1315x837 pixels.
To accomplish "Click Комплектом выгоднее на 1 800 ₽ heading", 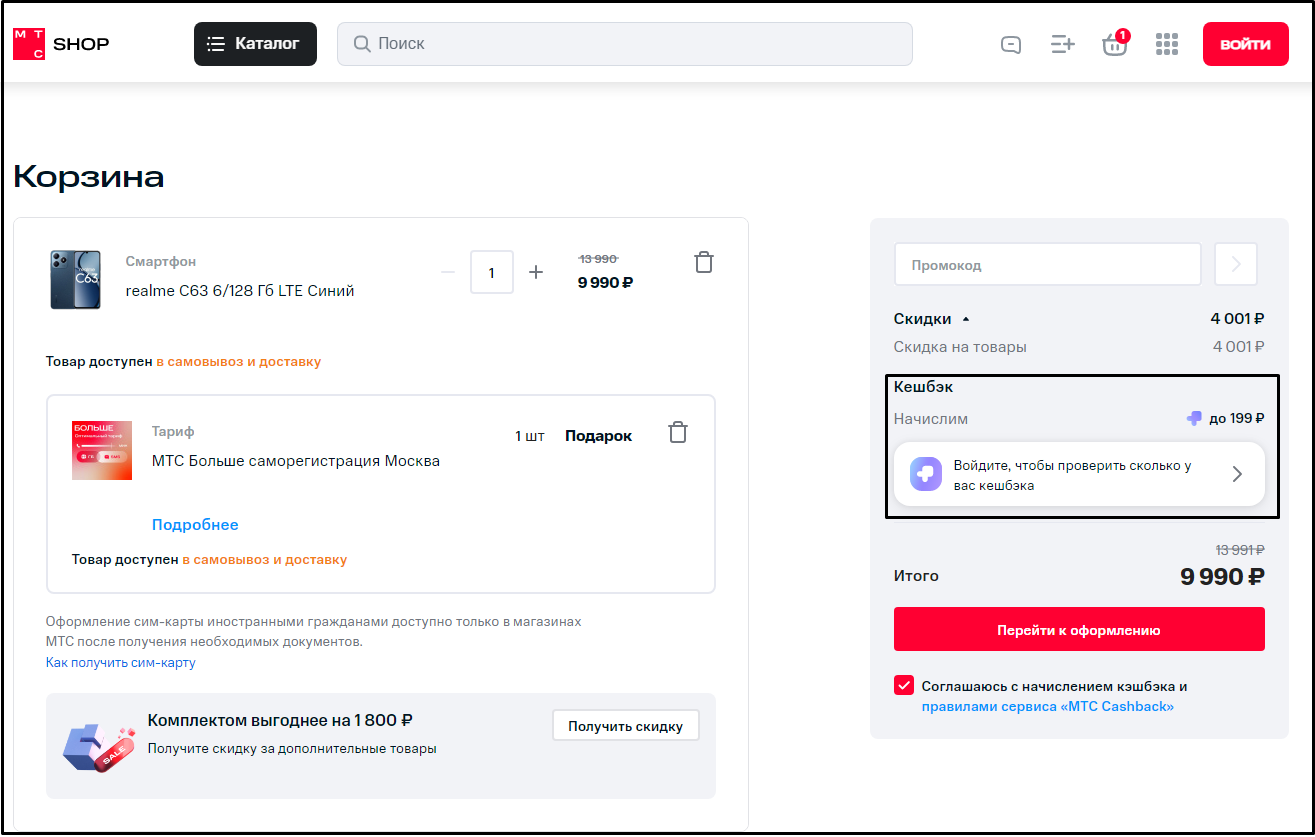I will (x=280, y=720).
